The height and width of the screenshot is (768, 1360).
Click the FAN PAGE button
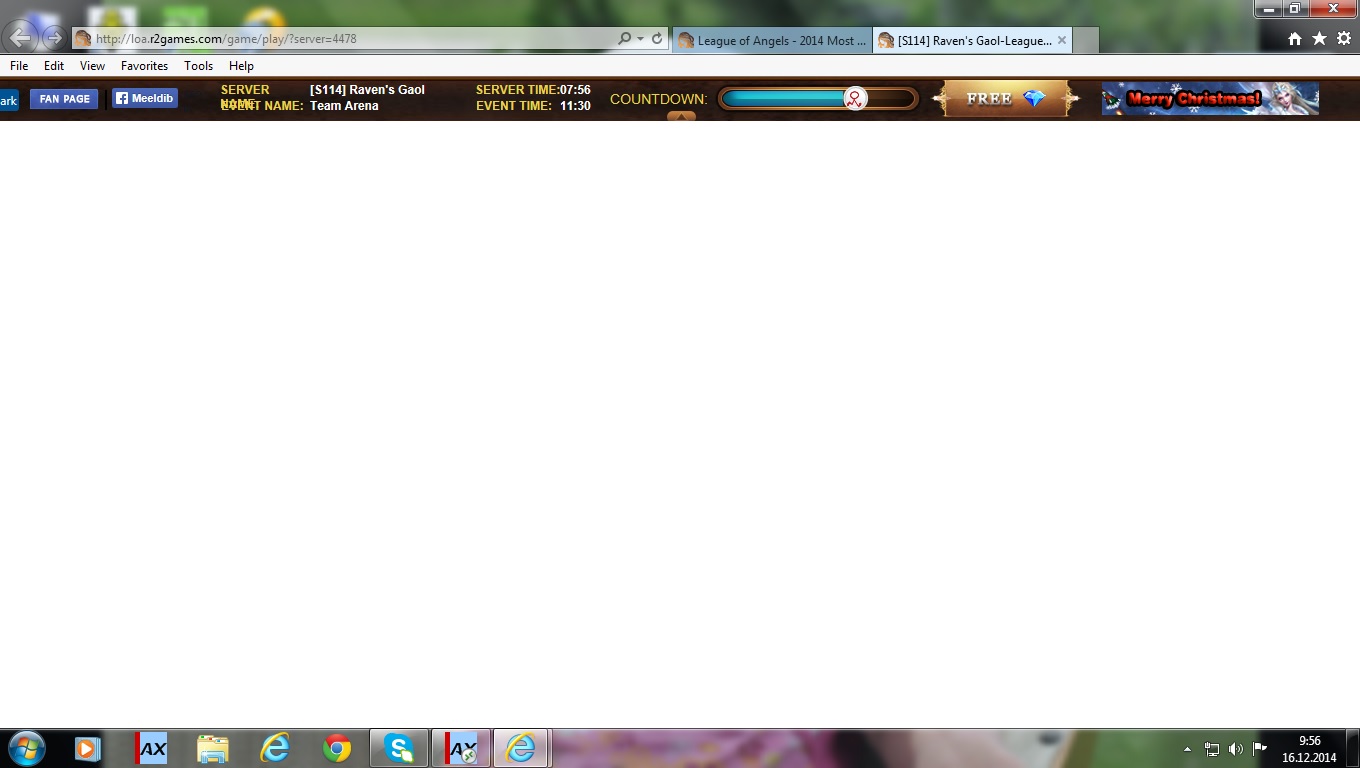tap(64, 99)
